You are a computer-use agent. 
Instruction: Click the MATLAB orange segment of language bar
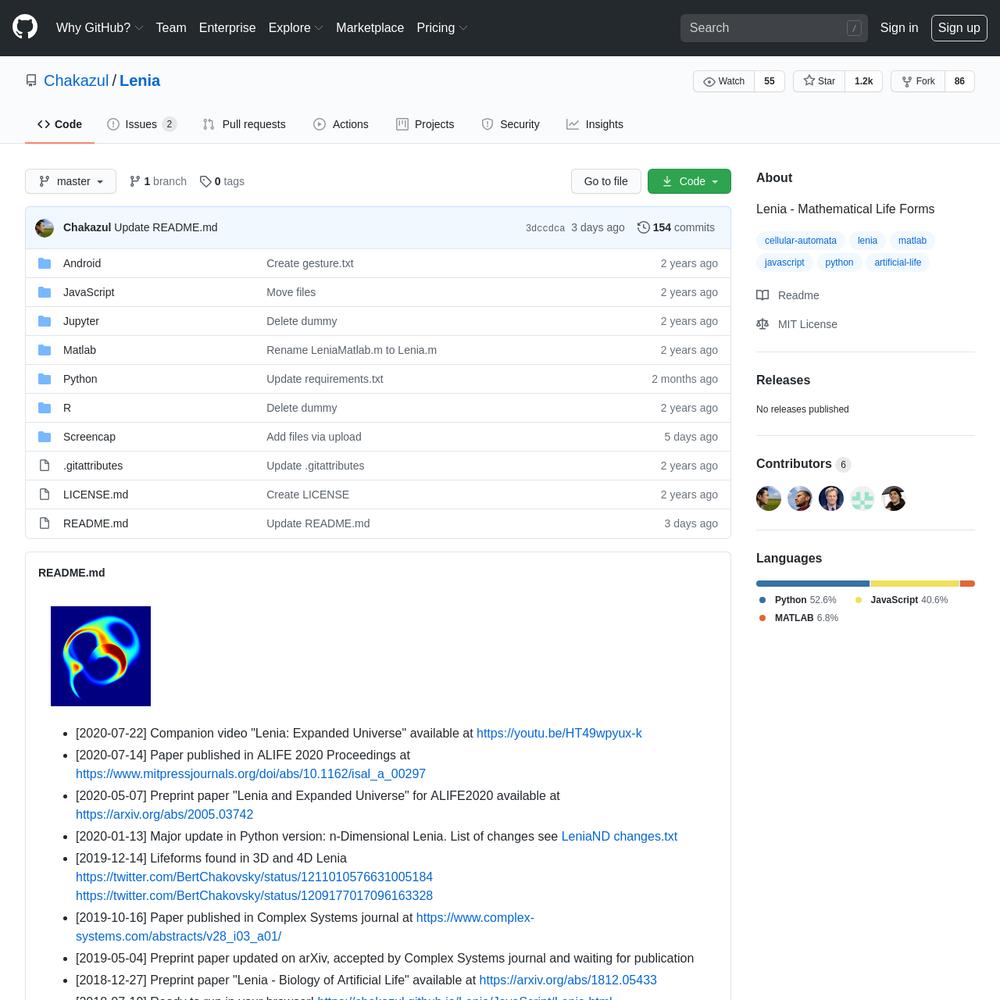967,584
